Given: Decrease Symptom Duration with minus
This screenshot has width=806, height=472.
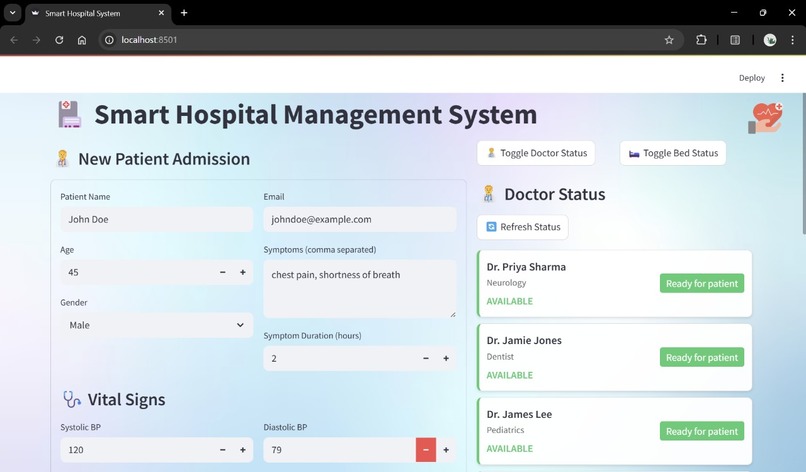Looking at the screenshot, I should coord(426,358).
